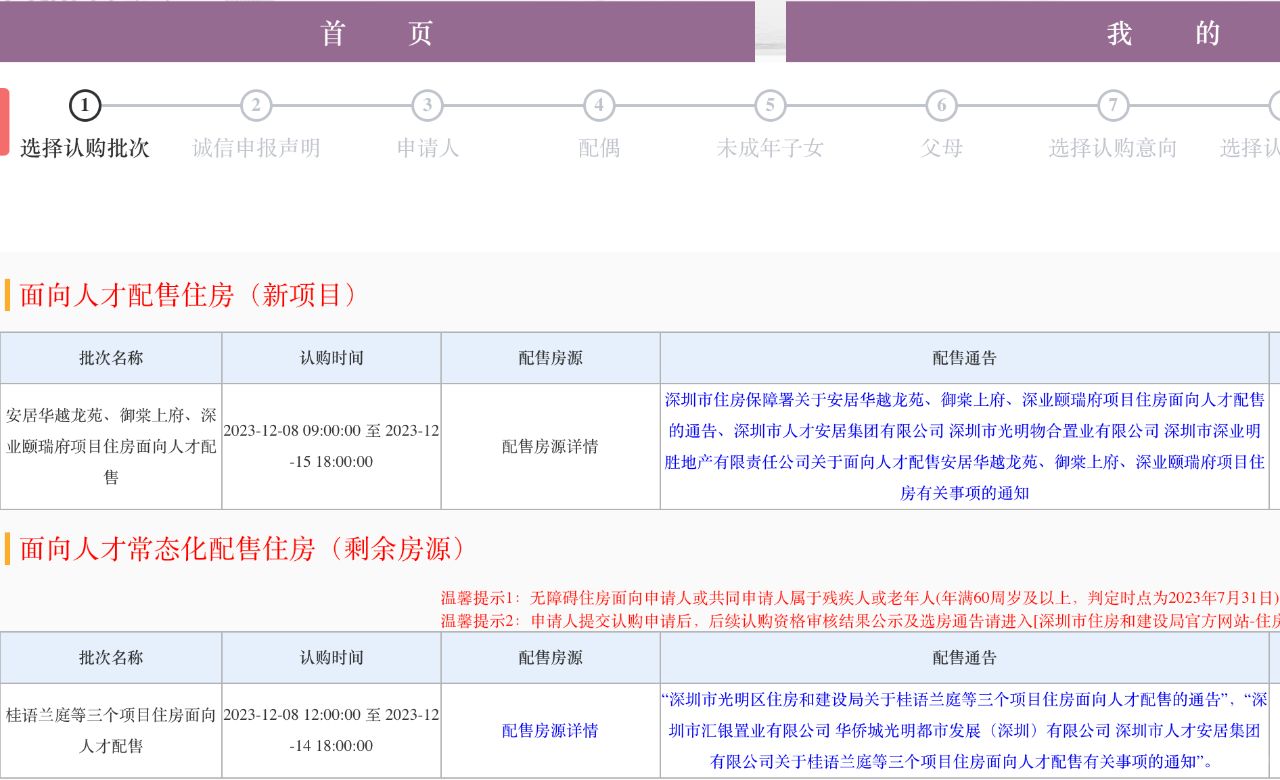This screenshot has width=1280, height=780.
Task: Click 认购时间 header in the 新项目 table
Action: coord(331,358)
